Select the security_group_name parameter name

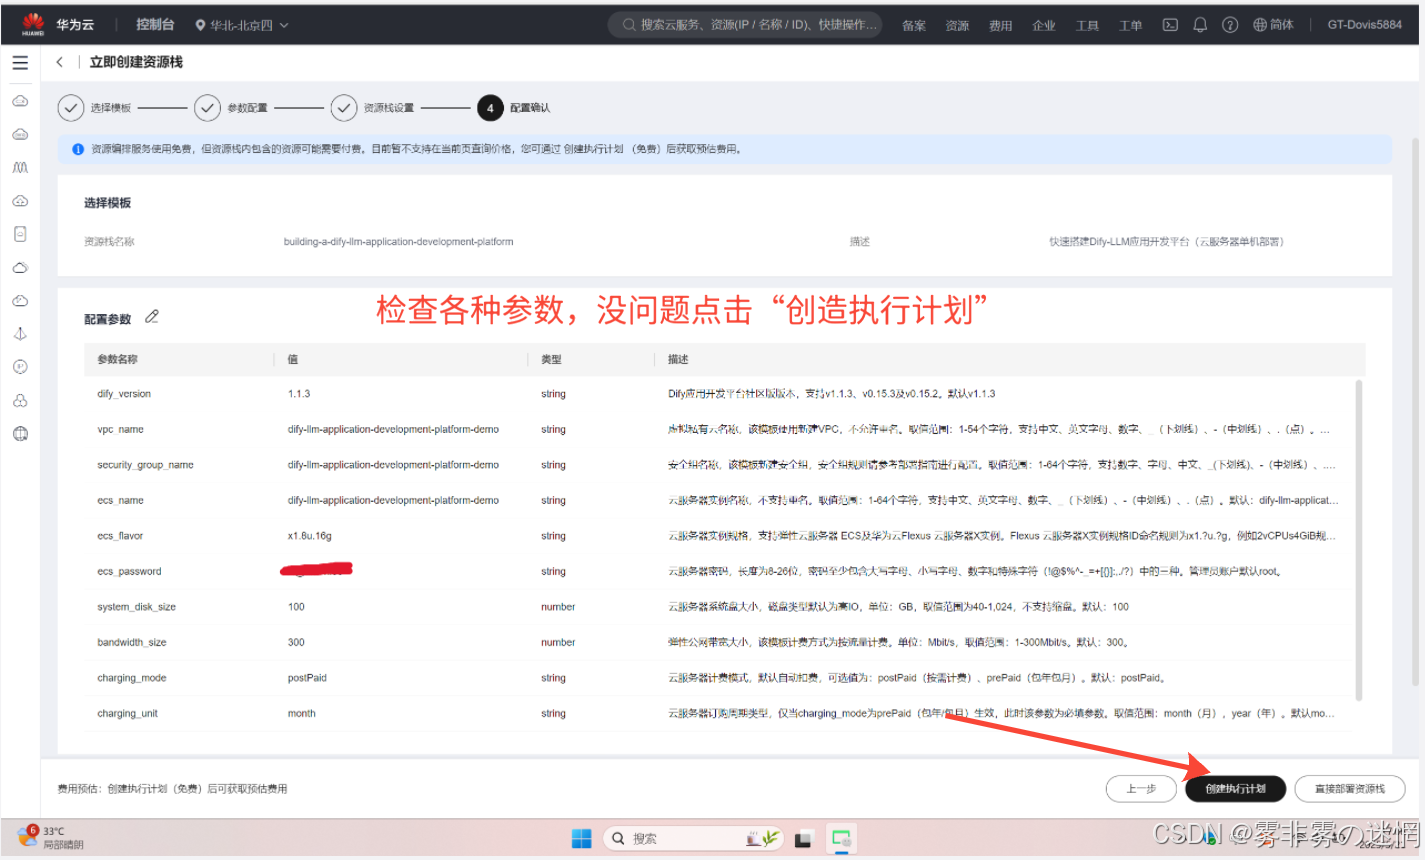(145, 465)
